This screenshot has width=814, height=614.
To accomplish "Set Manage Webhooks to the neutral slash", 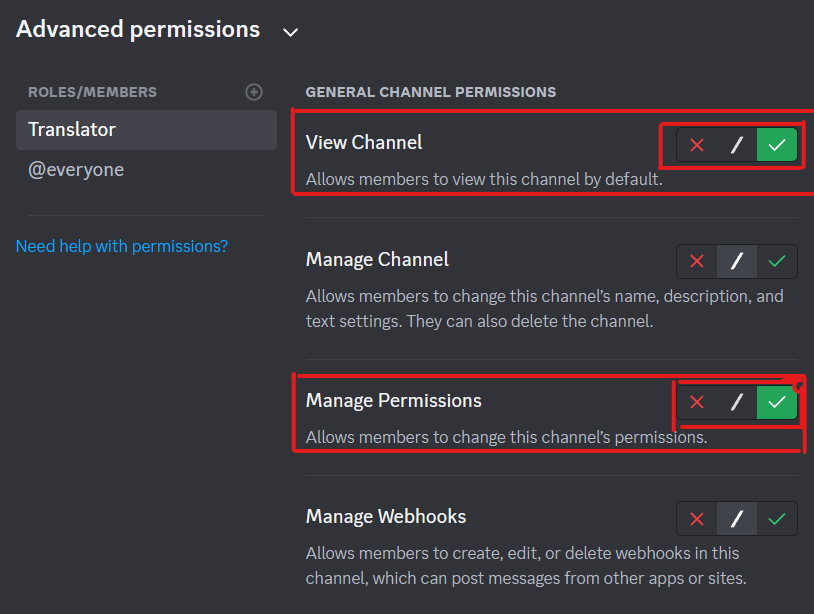I will pyautogui.click(x=737, y=518).
